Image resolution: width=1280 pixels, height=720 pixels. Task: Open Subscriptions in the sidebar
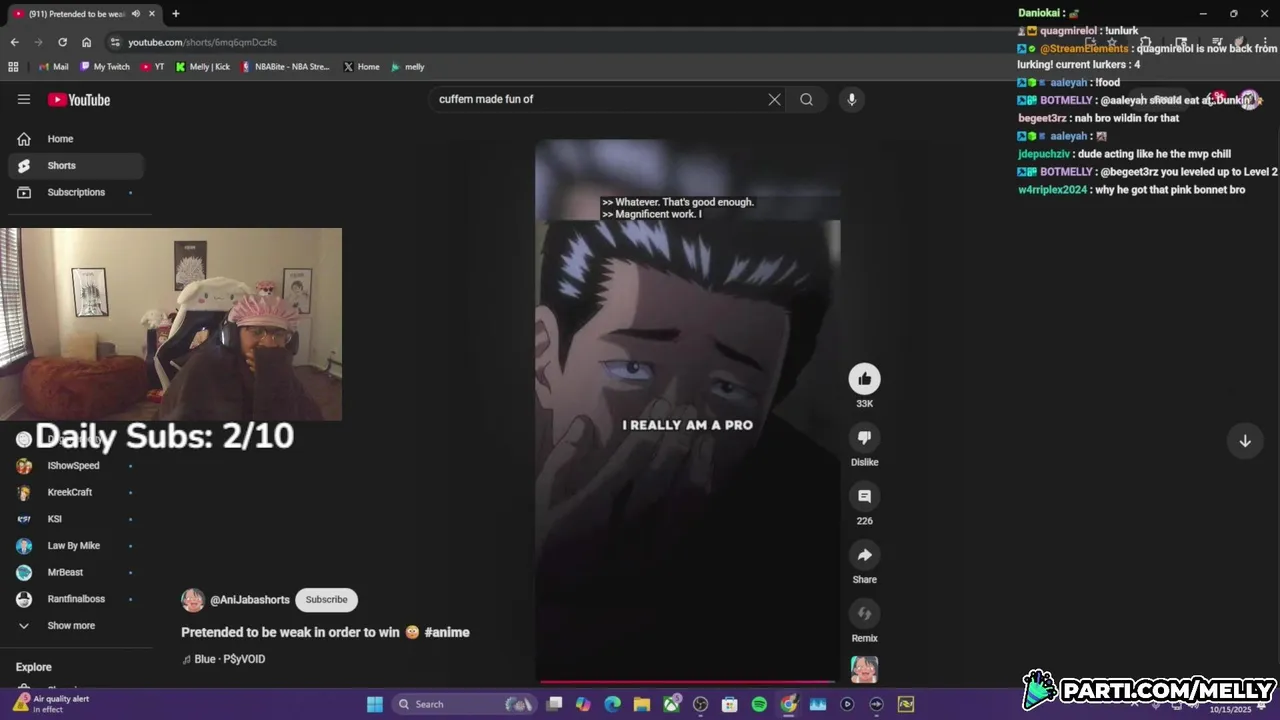click(76, 192)
